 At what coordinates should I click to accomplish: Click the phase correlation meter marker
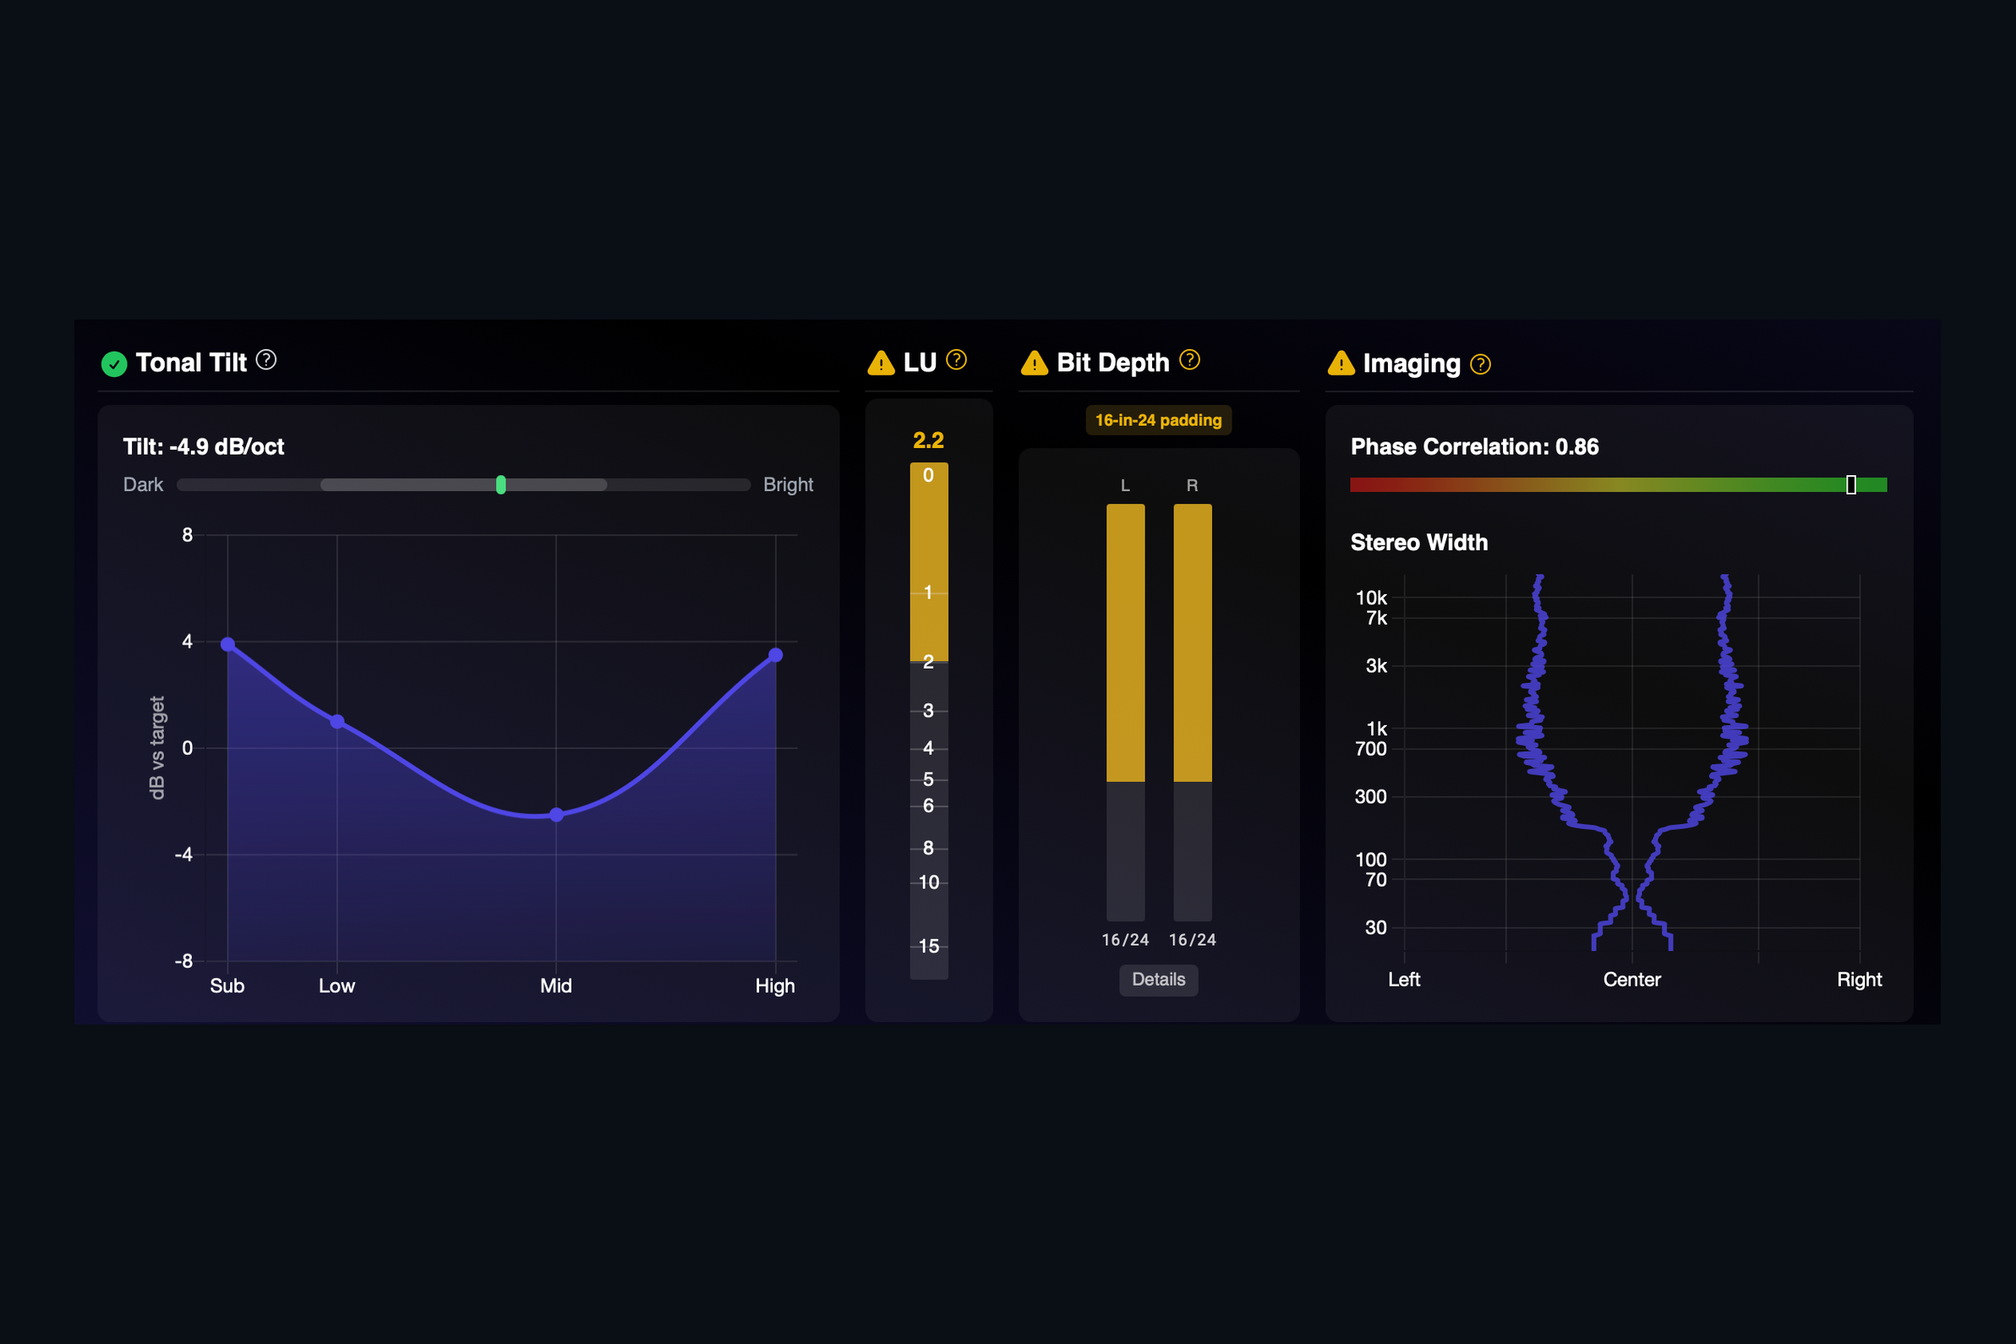1851,485
